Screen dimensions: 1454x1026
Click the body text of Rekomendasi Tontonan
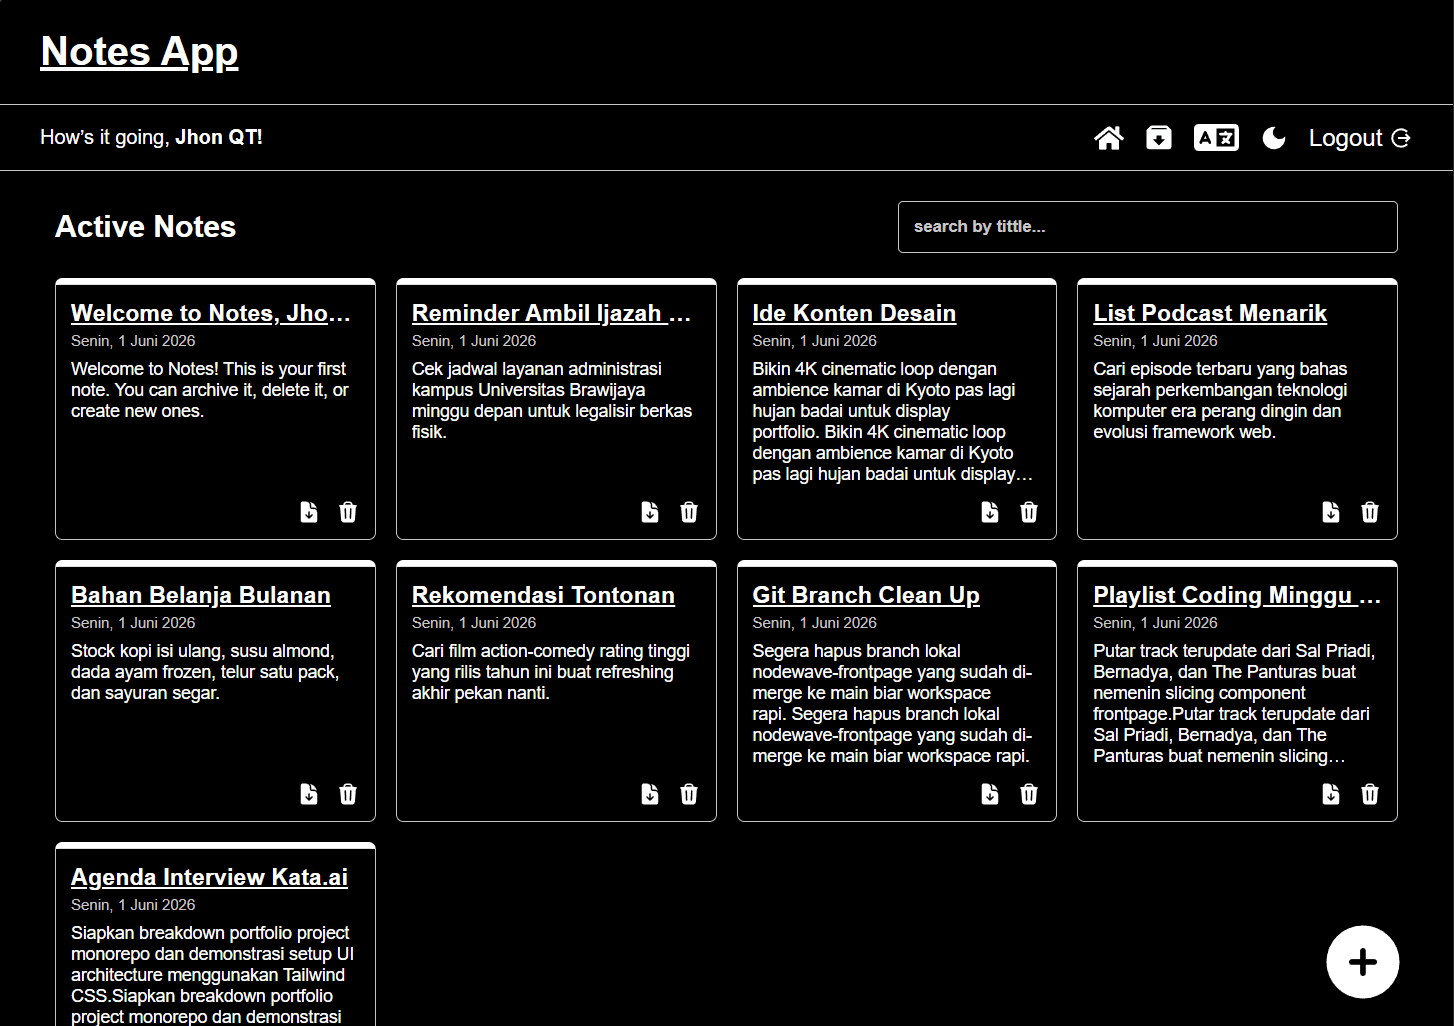pos(551,672)
